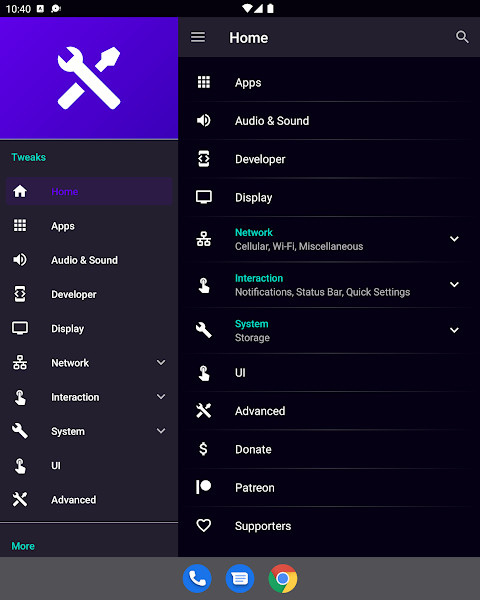
Task: Click the Audio & Sound speaker icon in drawer
Action: (20, 260)
